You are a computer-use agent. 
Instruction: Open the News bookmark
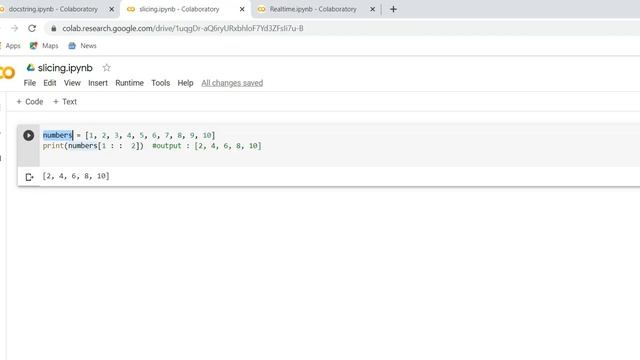(x=82, y=46)
